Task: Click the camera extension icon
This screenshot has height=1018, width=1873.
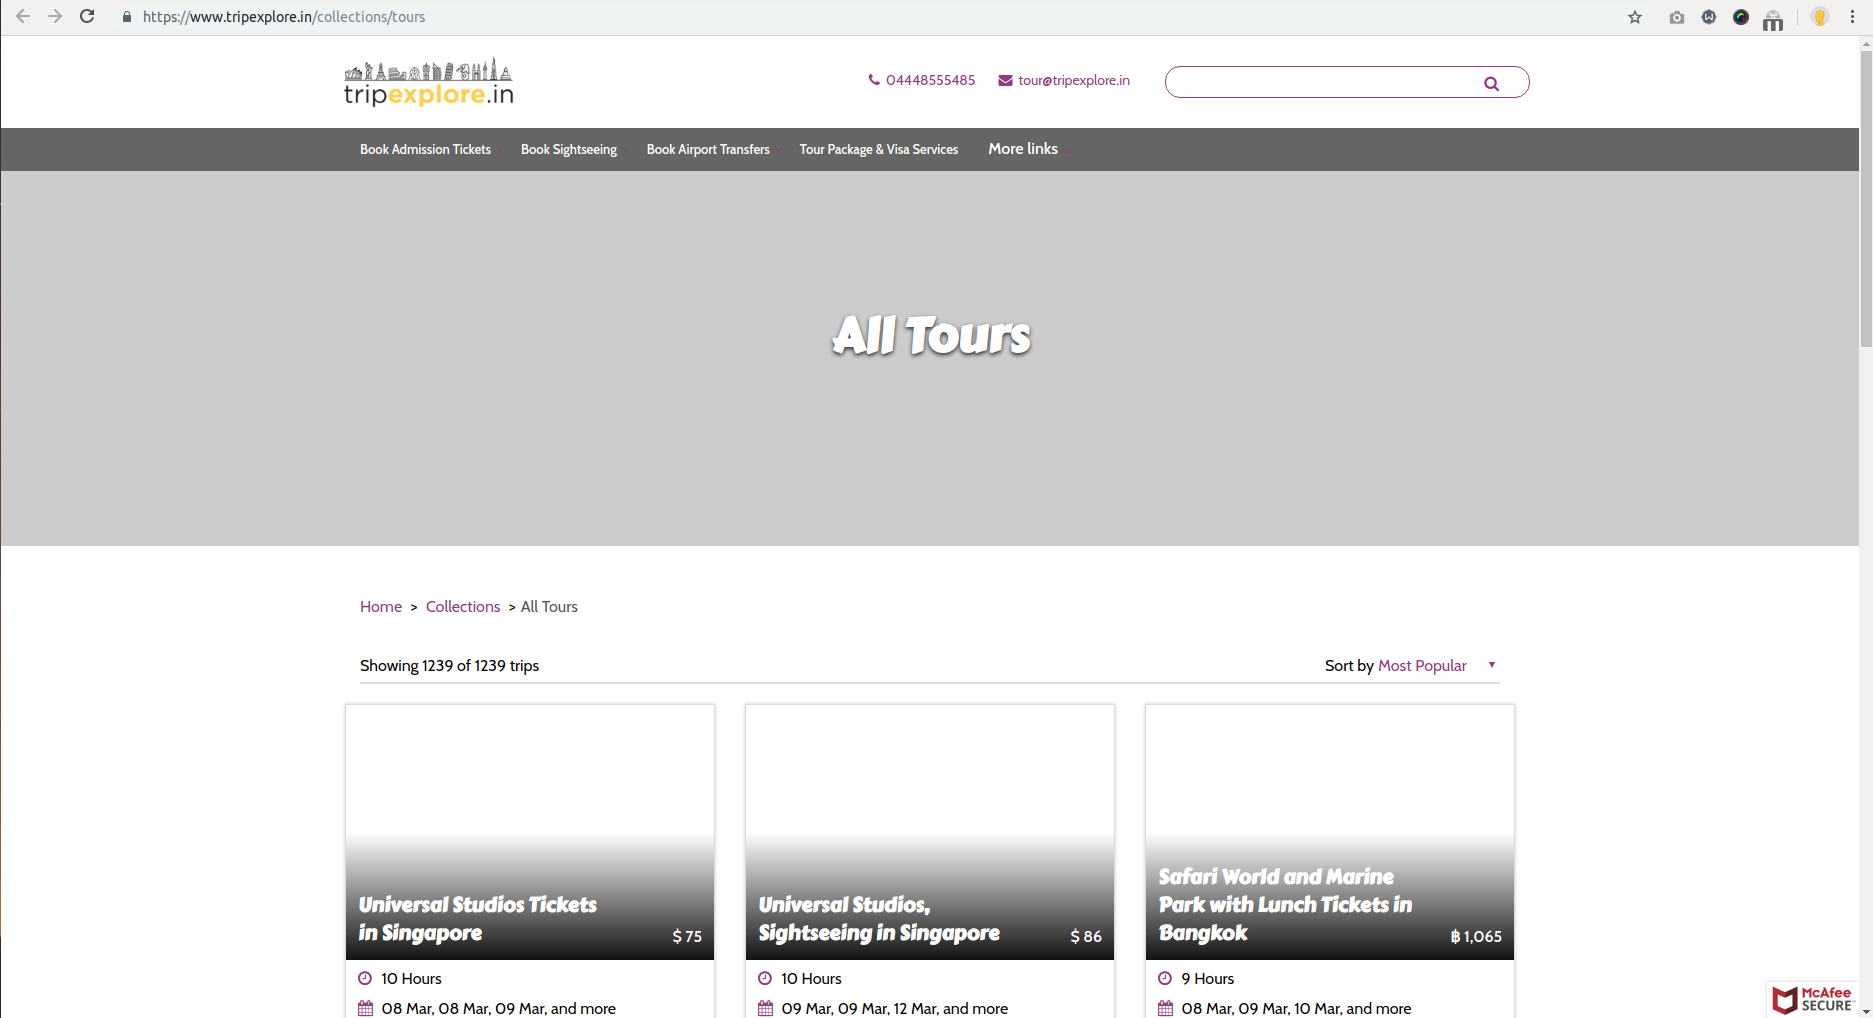Action: pos(1677,17)
